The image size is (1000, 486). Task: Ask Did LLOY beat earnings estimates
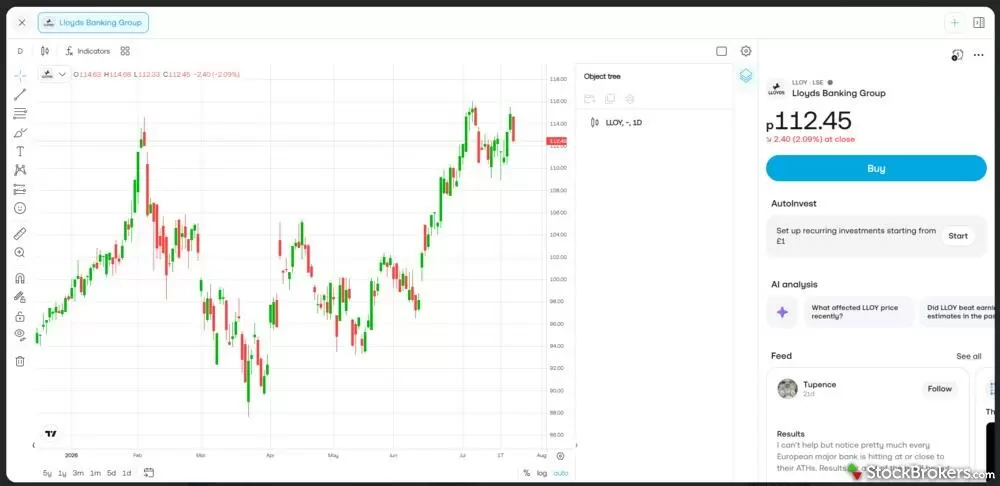click(x=955, y=312)
